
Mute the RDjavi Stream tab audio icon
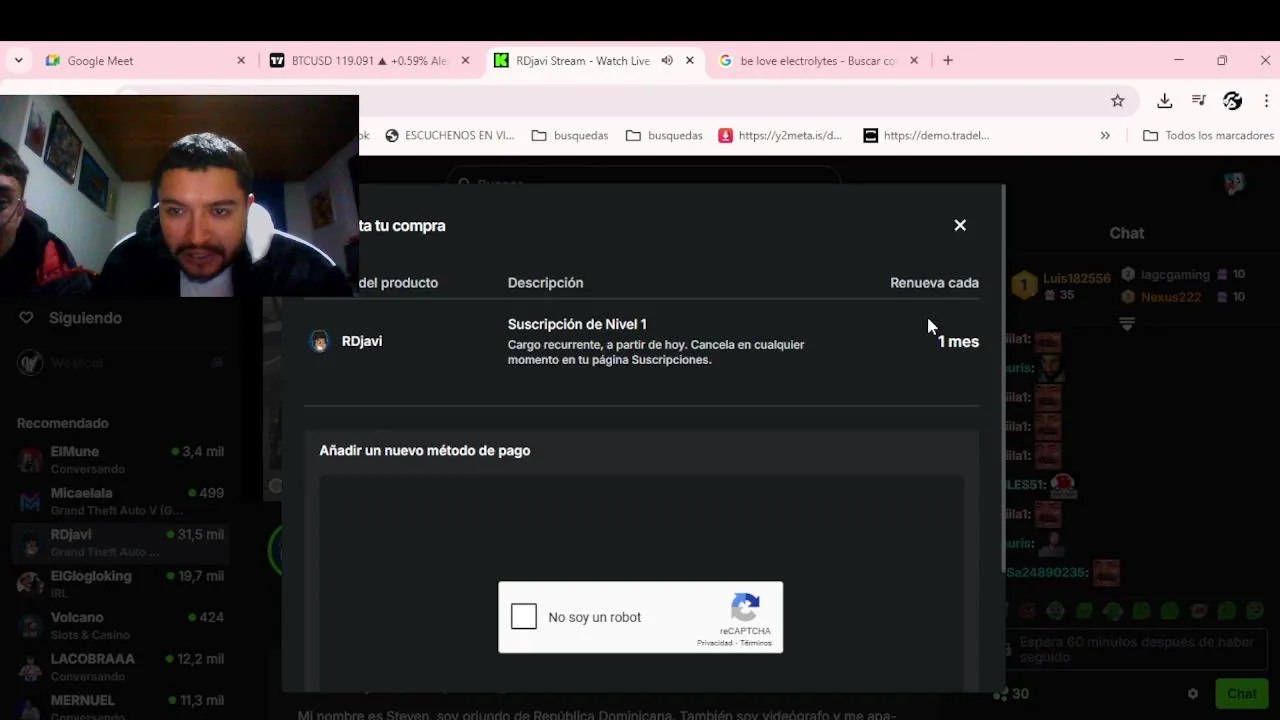tap(667, 60)
